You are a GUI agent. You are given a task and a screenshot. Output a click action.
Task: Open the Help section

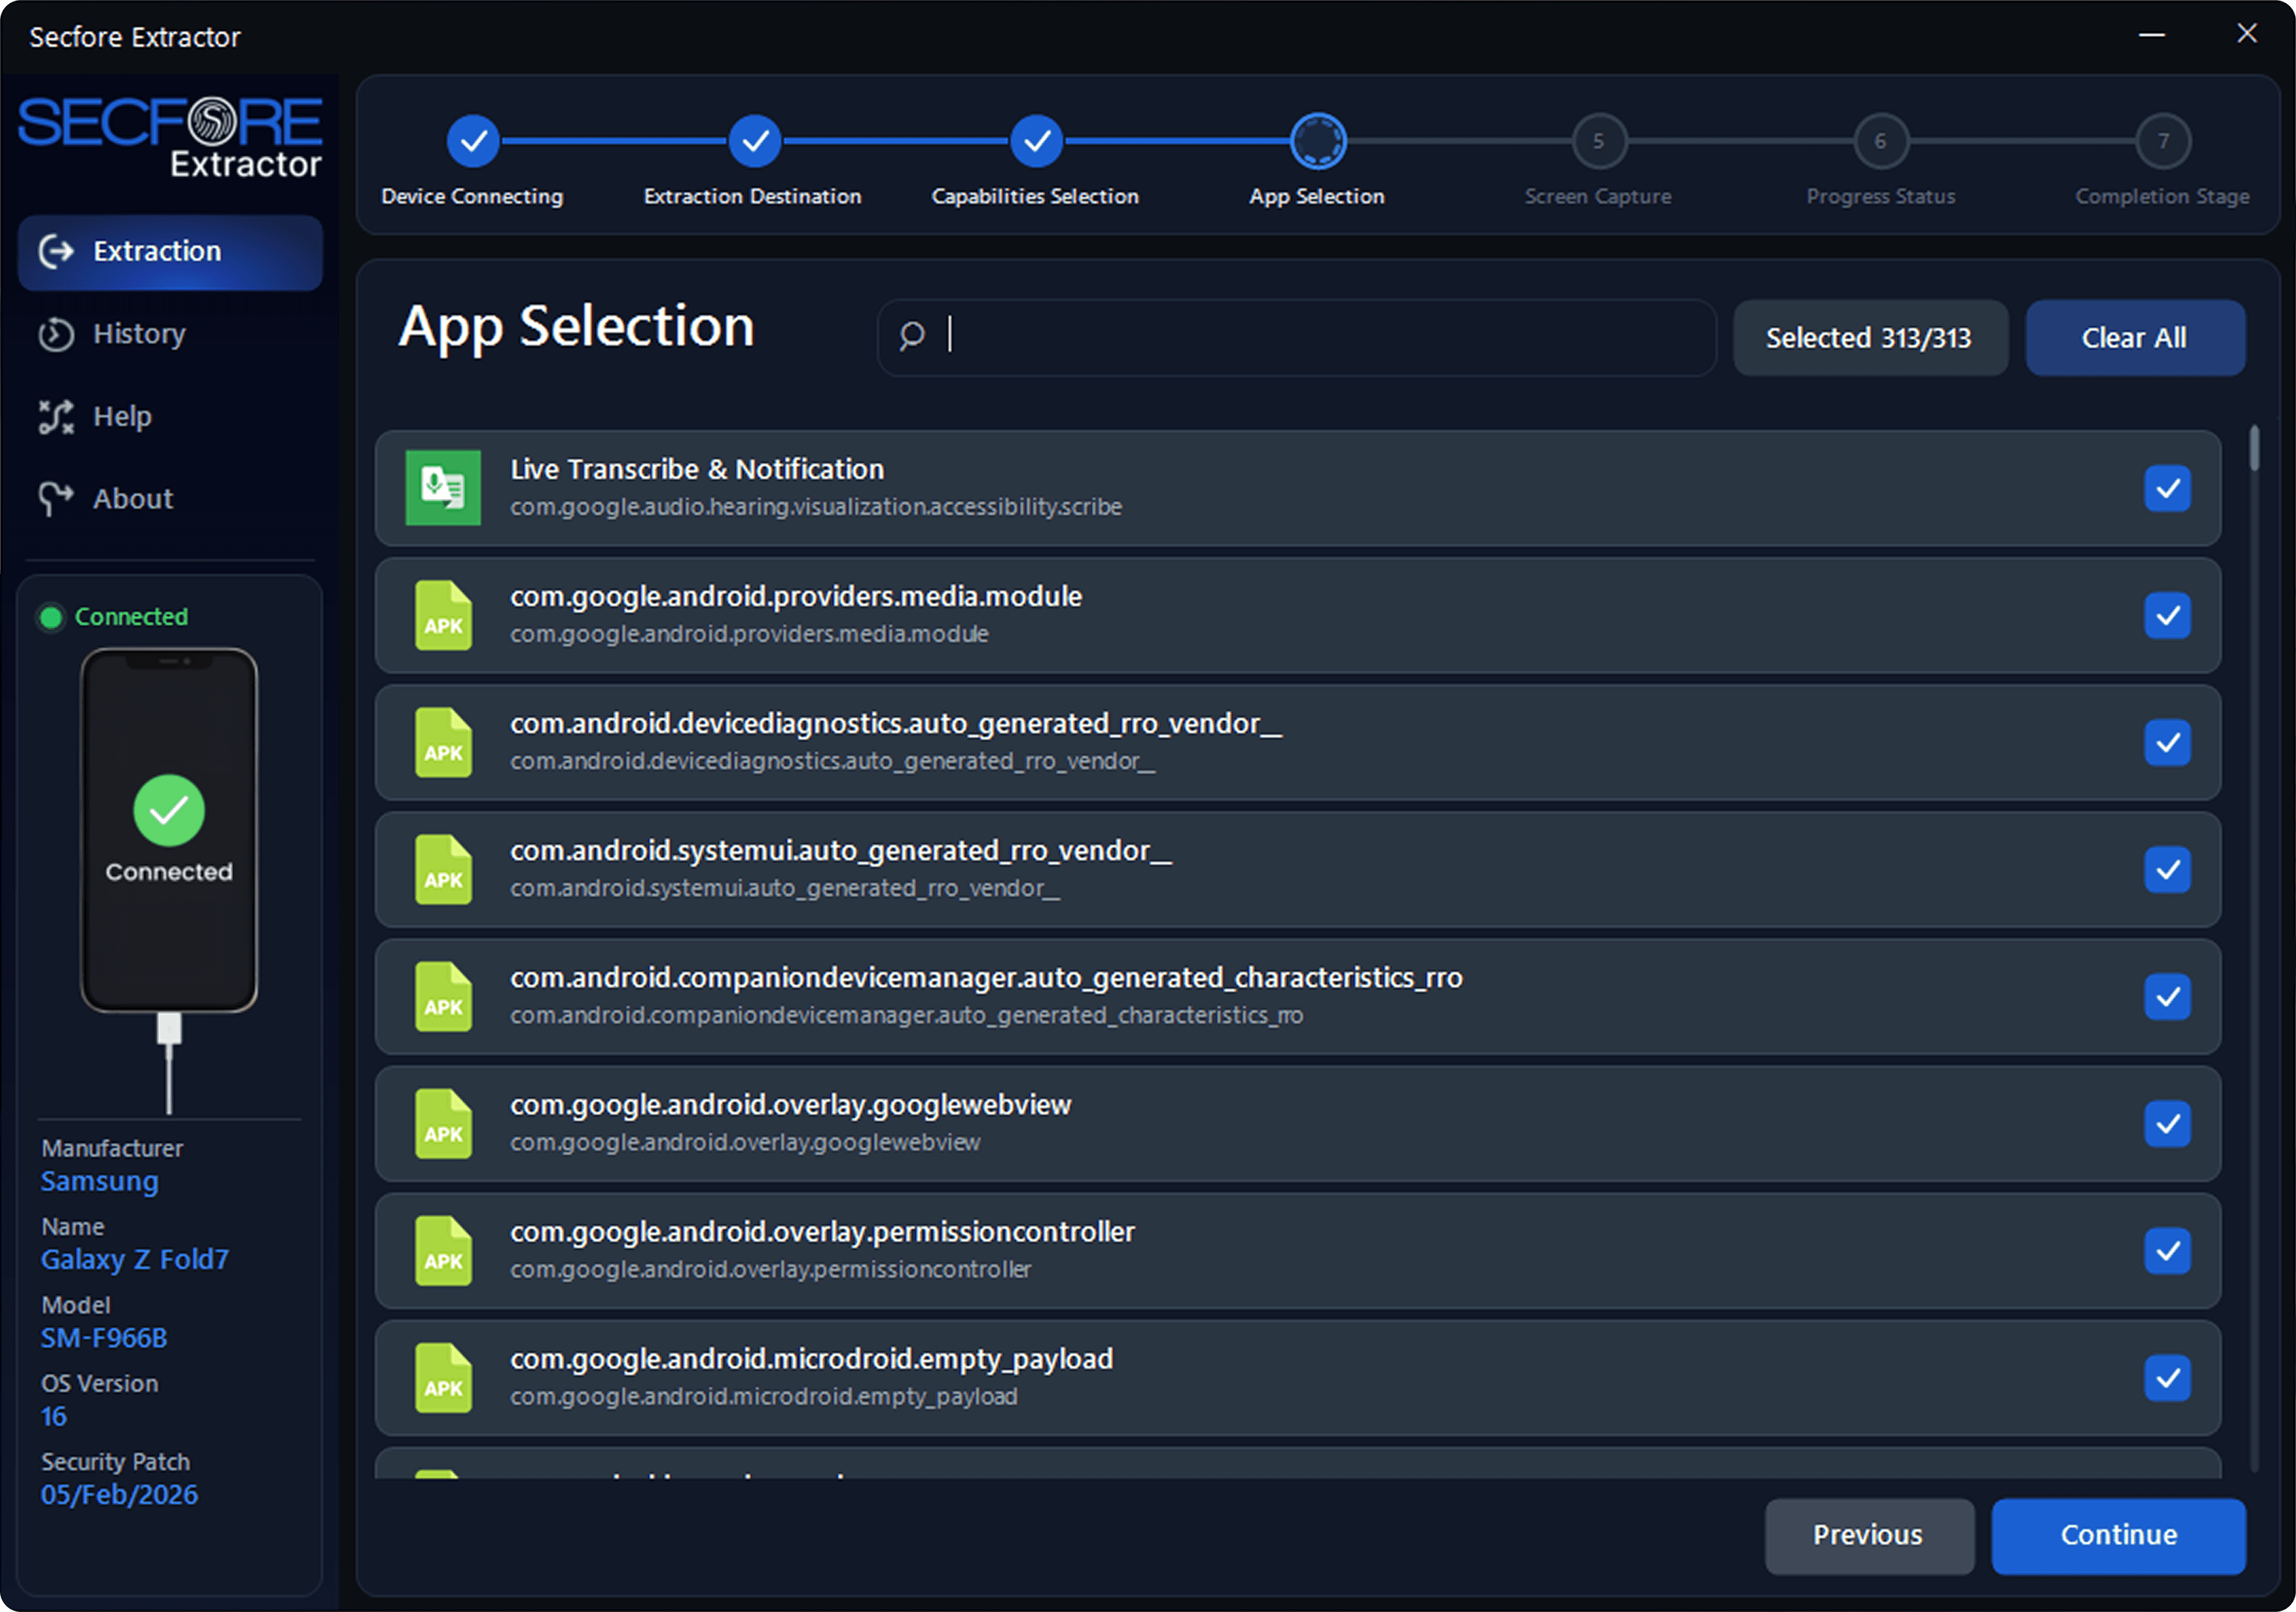[x=122, y=416]
